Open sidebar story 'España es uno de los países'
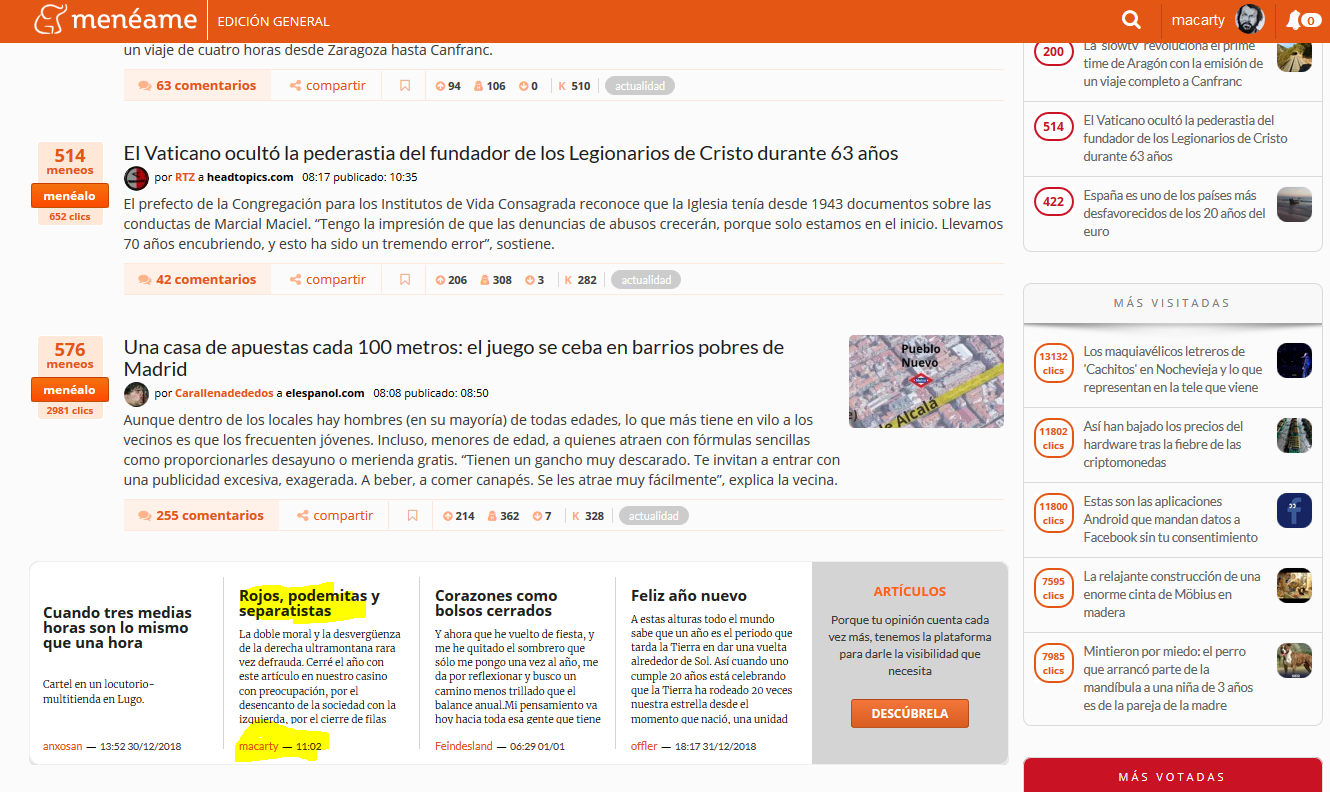The height and width of the screenshot is (792, 1330). pyautogui.click(x=1174, y=213)
